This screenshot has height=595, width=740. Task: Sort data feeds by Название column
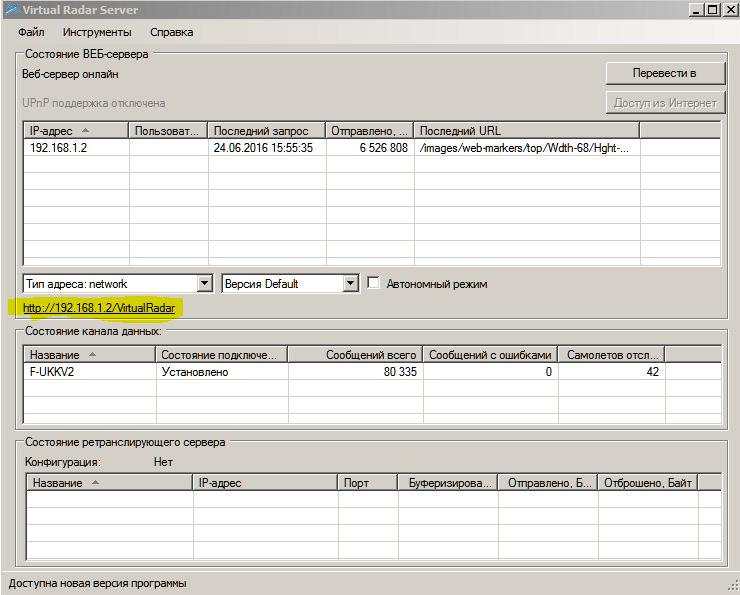90,355
